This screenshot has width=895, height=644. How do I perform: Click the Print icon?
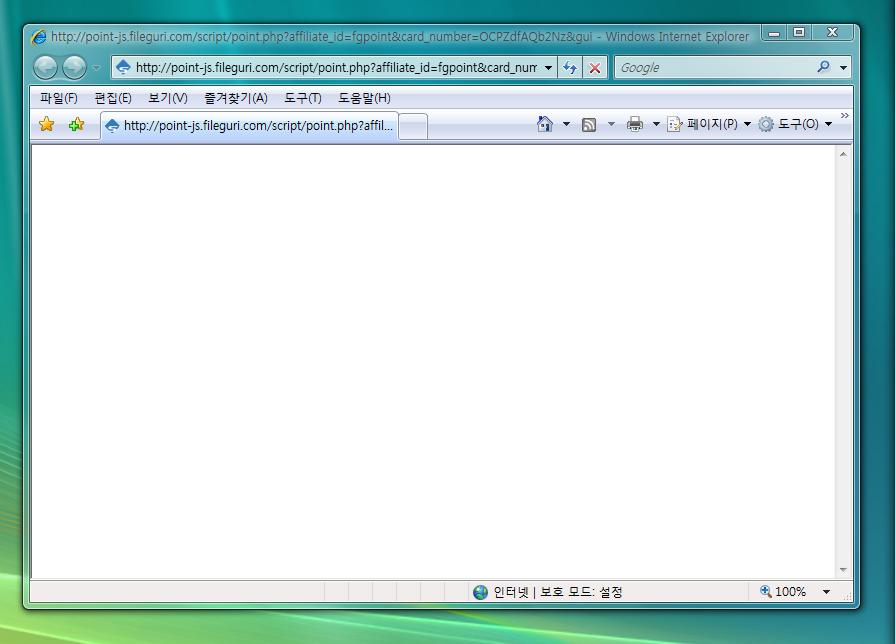point(635,124)
